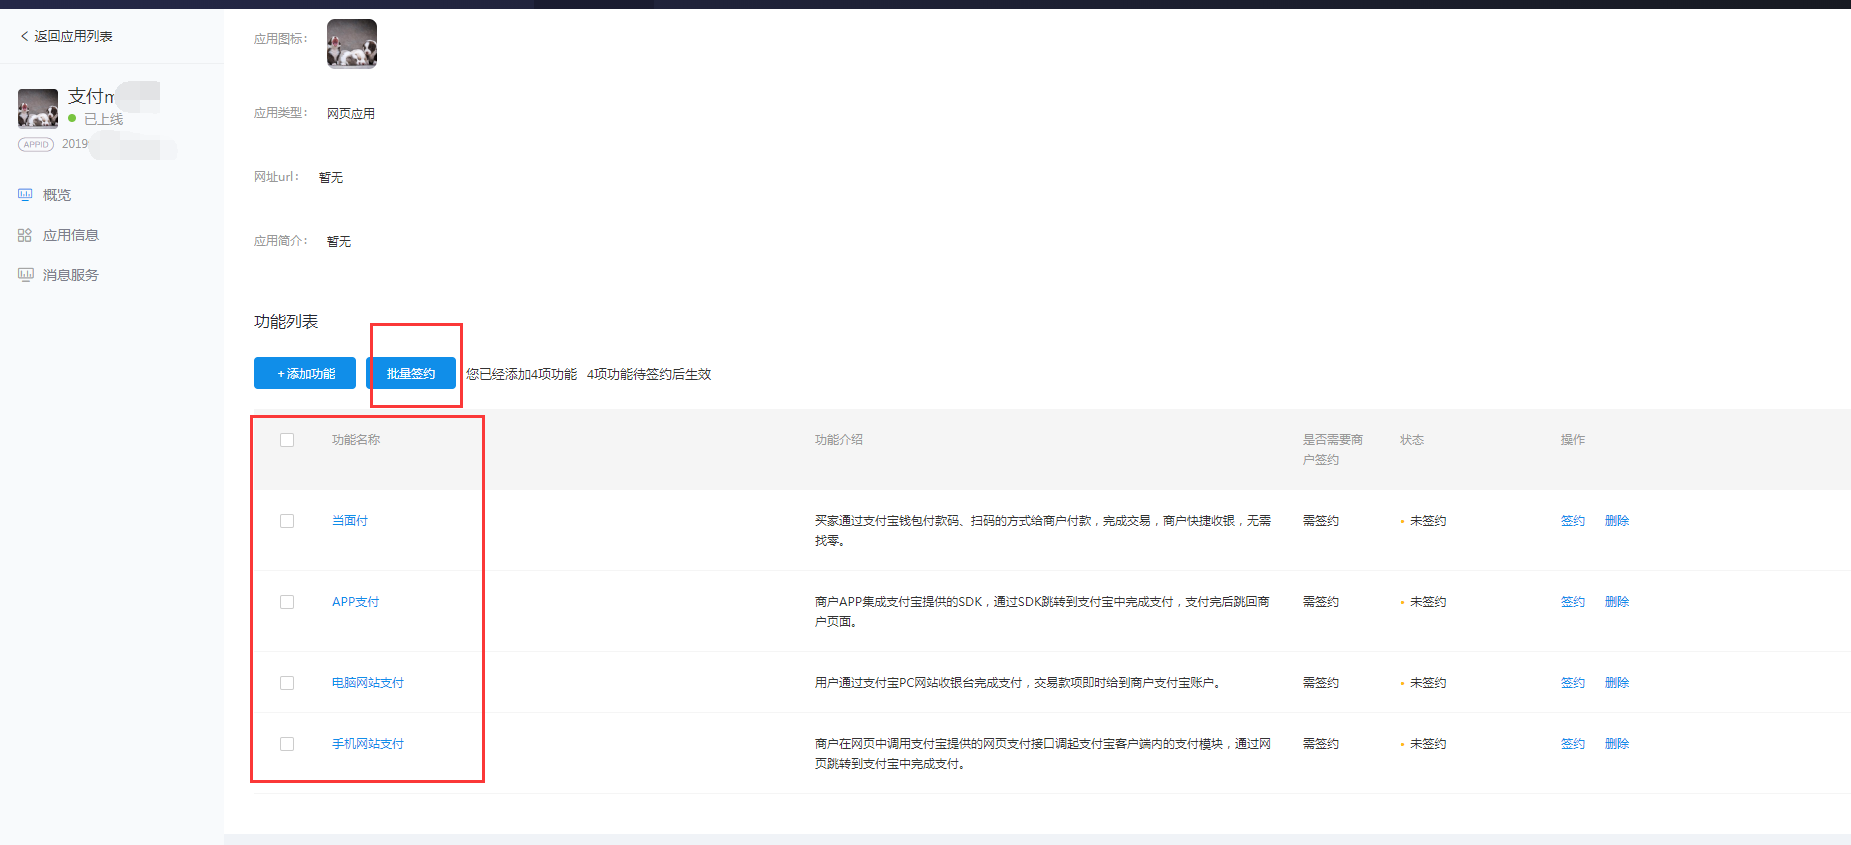Click 删除 for 电脑网站支付
This screenshot has width=1851, height=845.
(x=1617, y=683)
